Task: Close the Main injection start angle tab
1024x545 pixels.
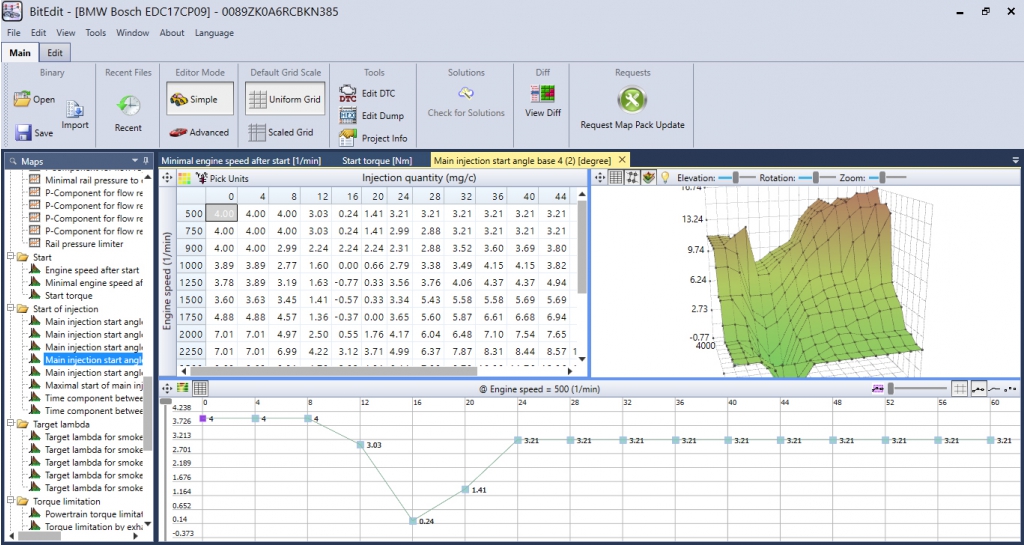Action: [622, 159]
